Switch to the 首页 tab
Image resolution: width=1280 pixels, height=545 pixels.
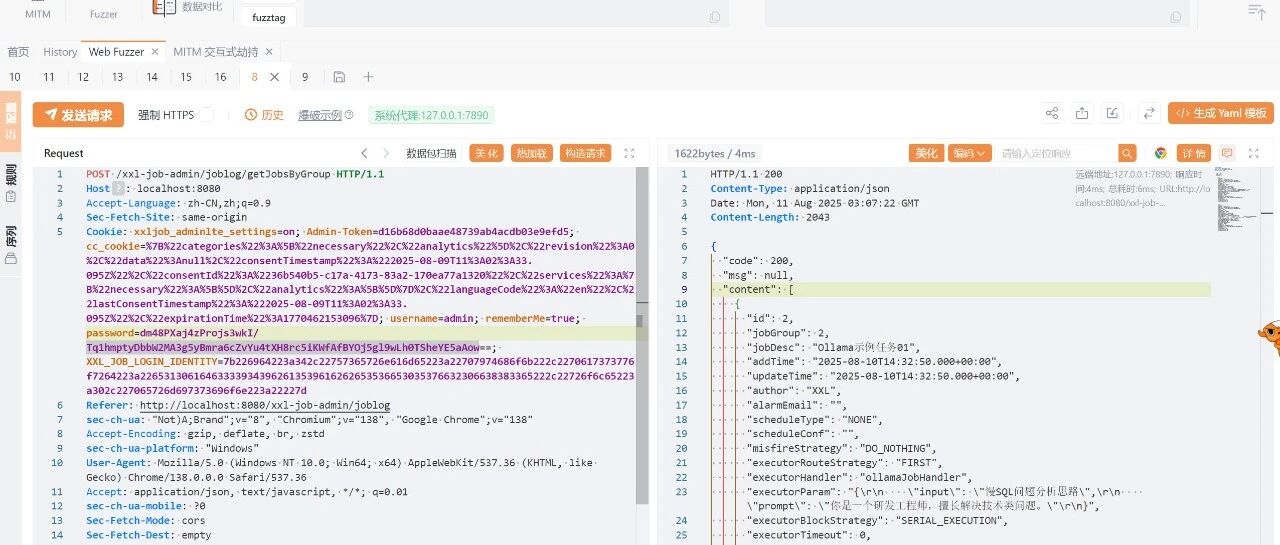(18, 52)
